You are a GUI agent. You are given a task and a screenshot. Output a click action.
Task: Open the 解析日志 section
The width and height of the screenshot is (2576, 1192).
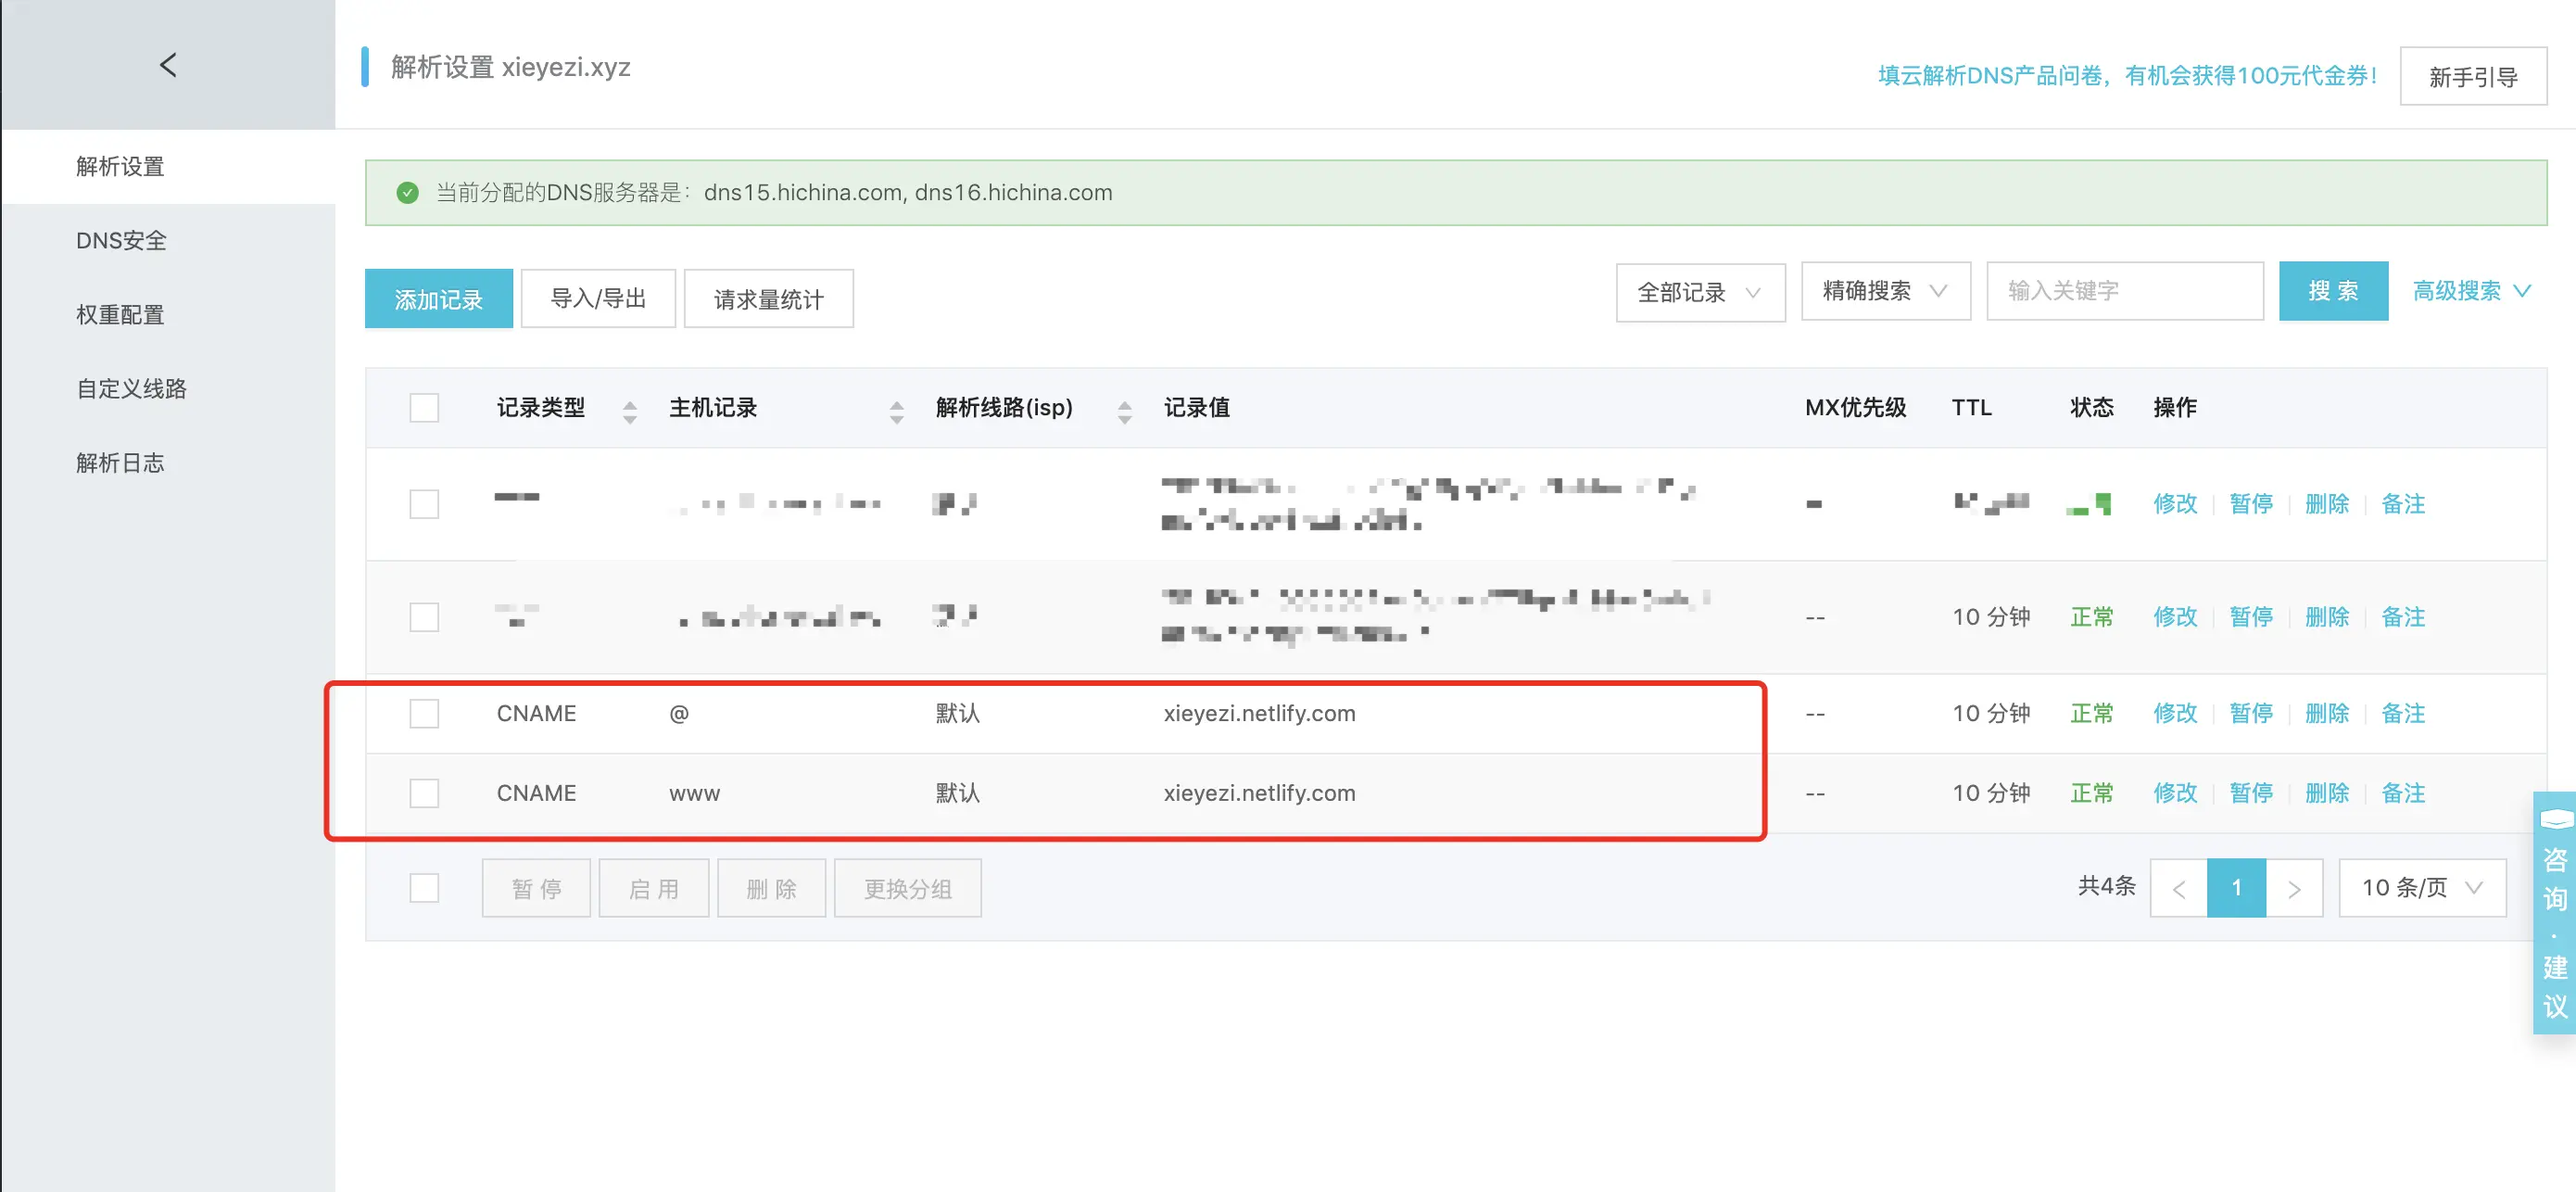point(120,462)
